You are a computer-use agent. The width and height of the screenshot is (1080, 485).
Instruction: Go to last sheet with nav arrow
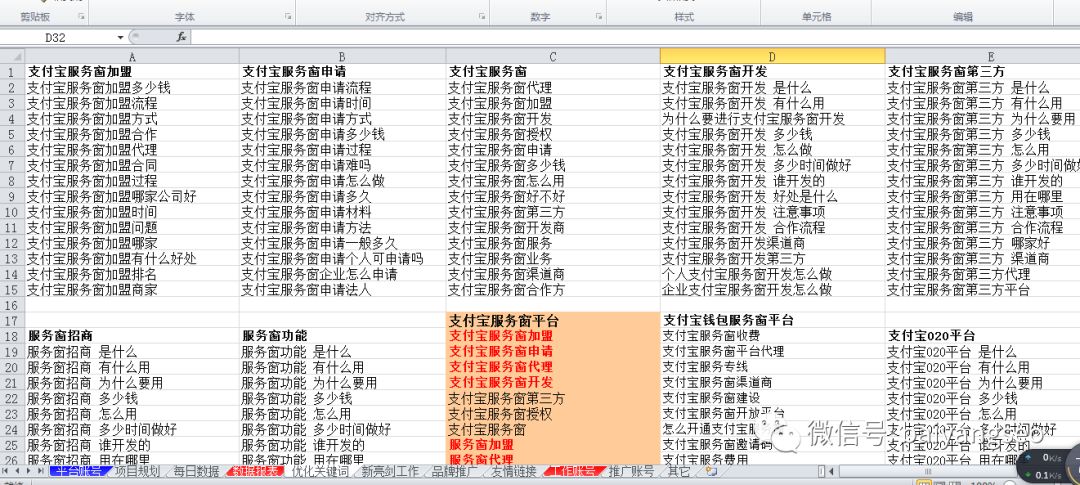click(x=39, y=472)
